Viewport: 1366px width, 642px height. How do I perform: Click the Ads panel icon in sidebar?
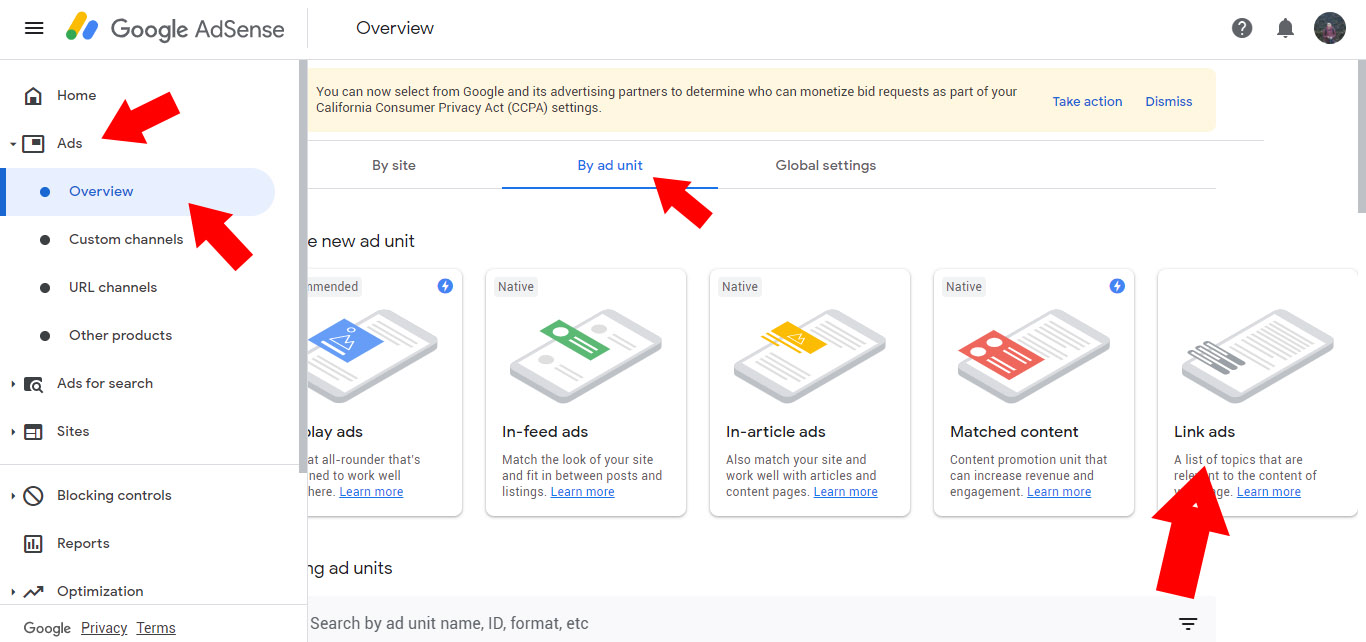pos(34,144)
